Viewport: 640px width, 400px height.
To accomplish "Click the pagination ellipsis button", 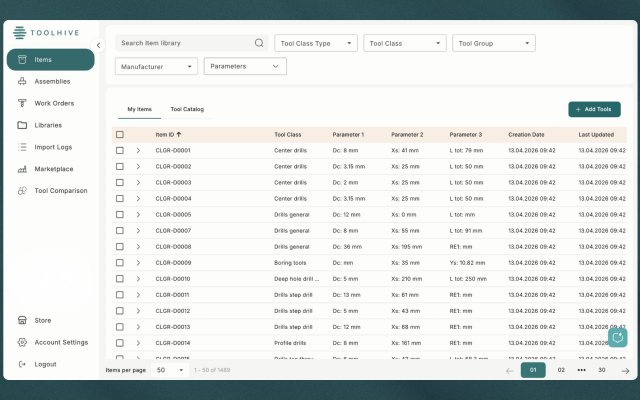I will click(582, 370).
